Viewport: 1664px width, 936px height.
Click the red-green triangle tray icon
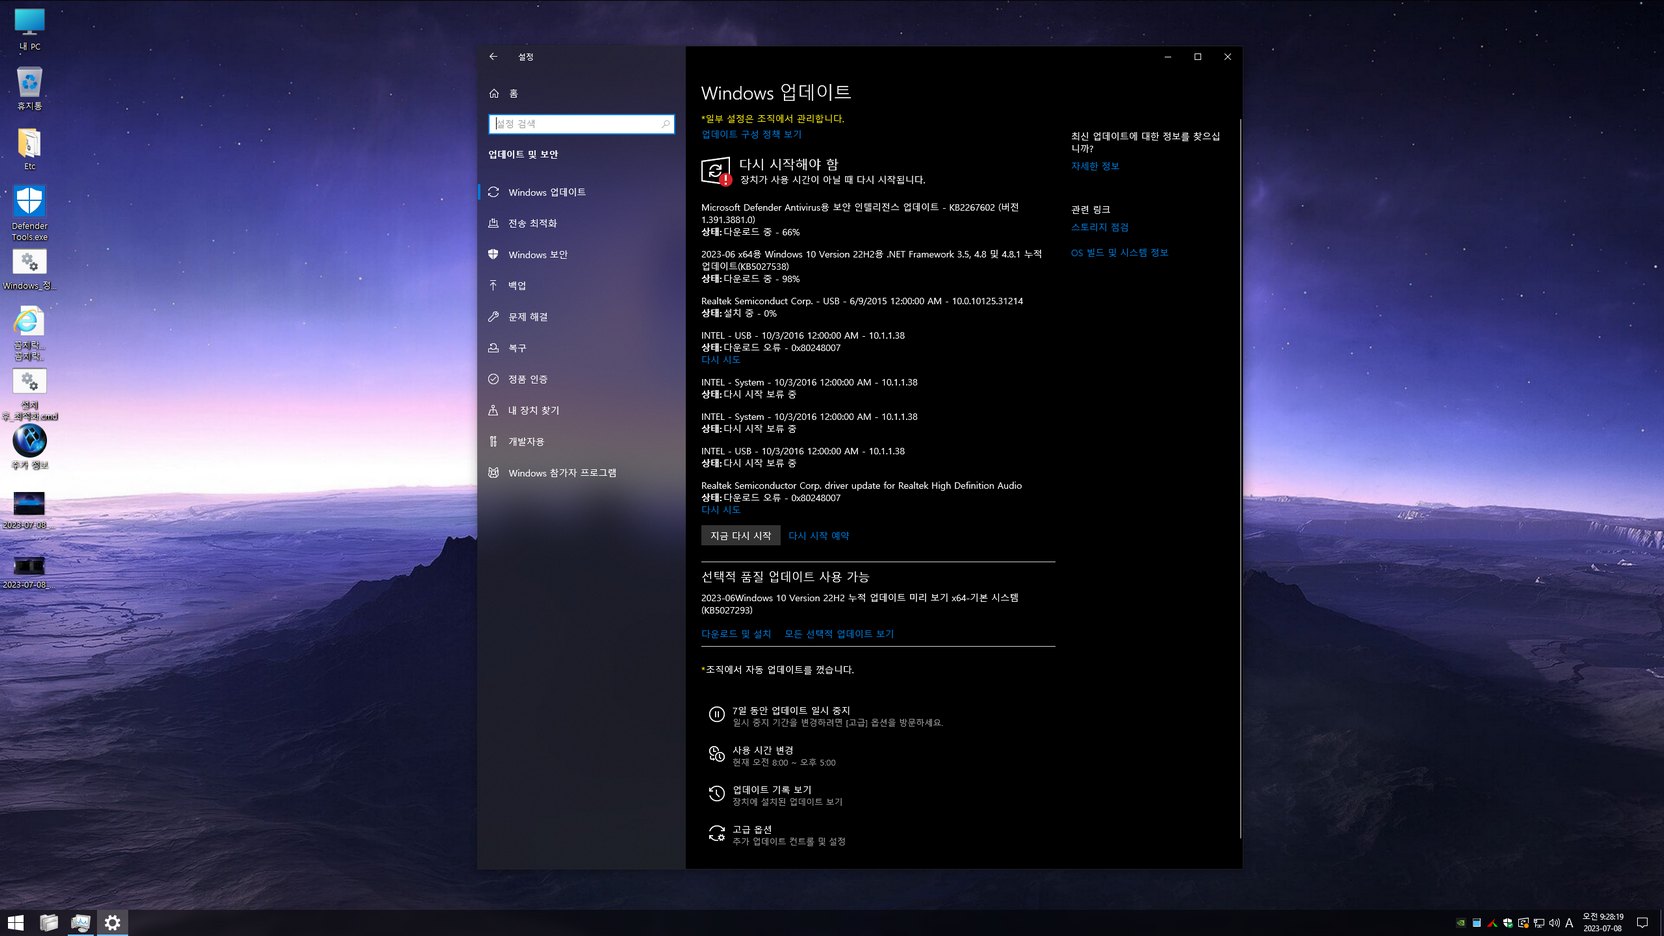click(x=1492, y=923)
